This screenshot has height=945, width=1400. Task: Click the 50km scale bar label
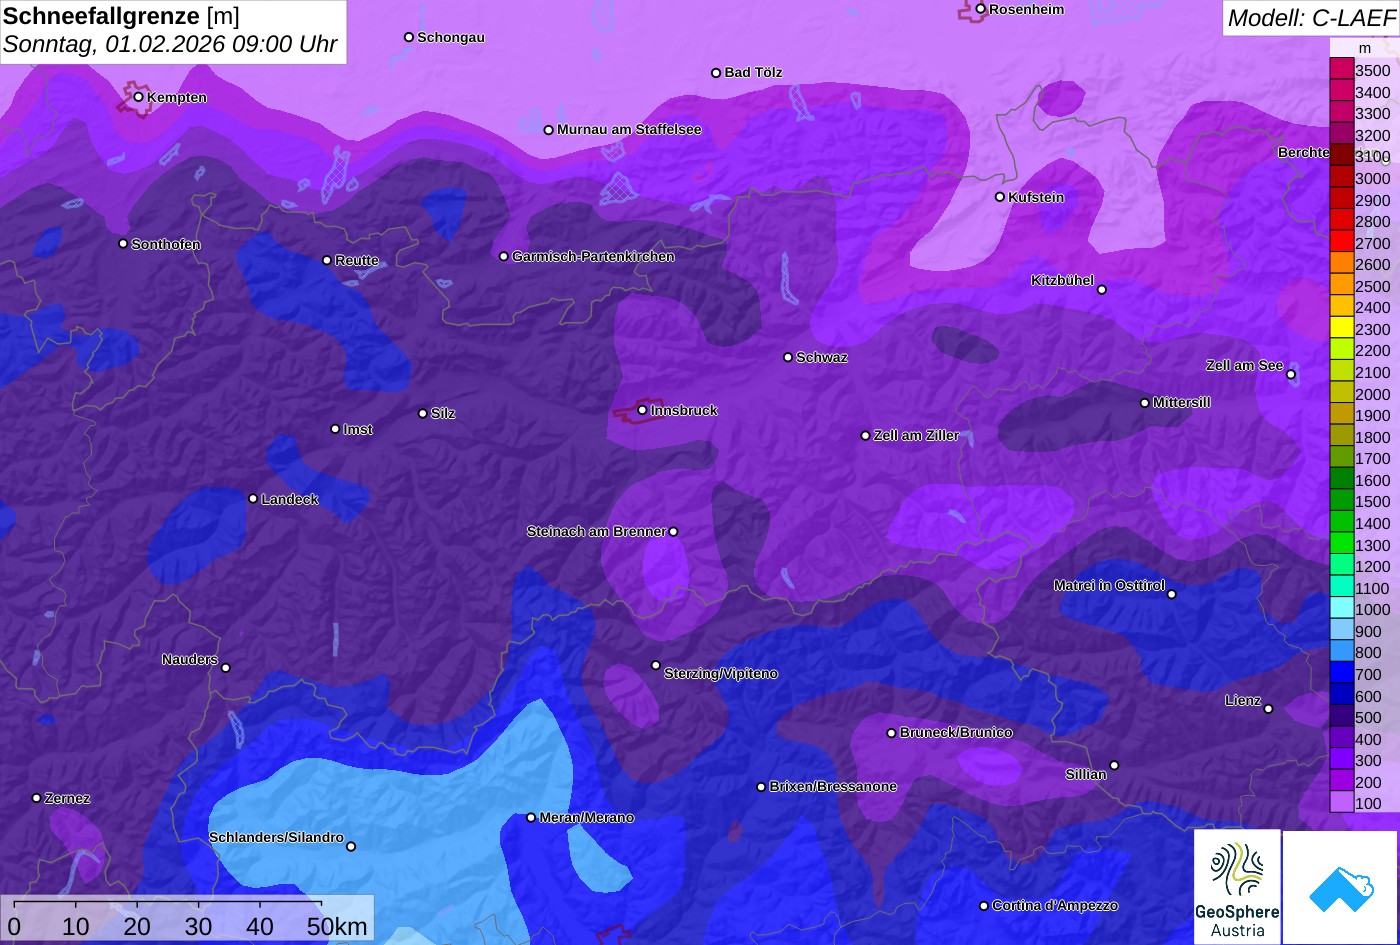tap(337, 926)
